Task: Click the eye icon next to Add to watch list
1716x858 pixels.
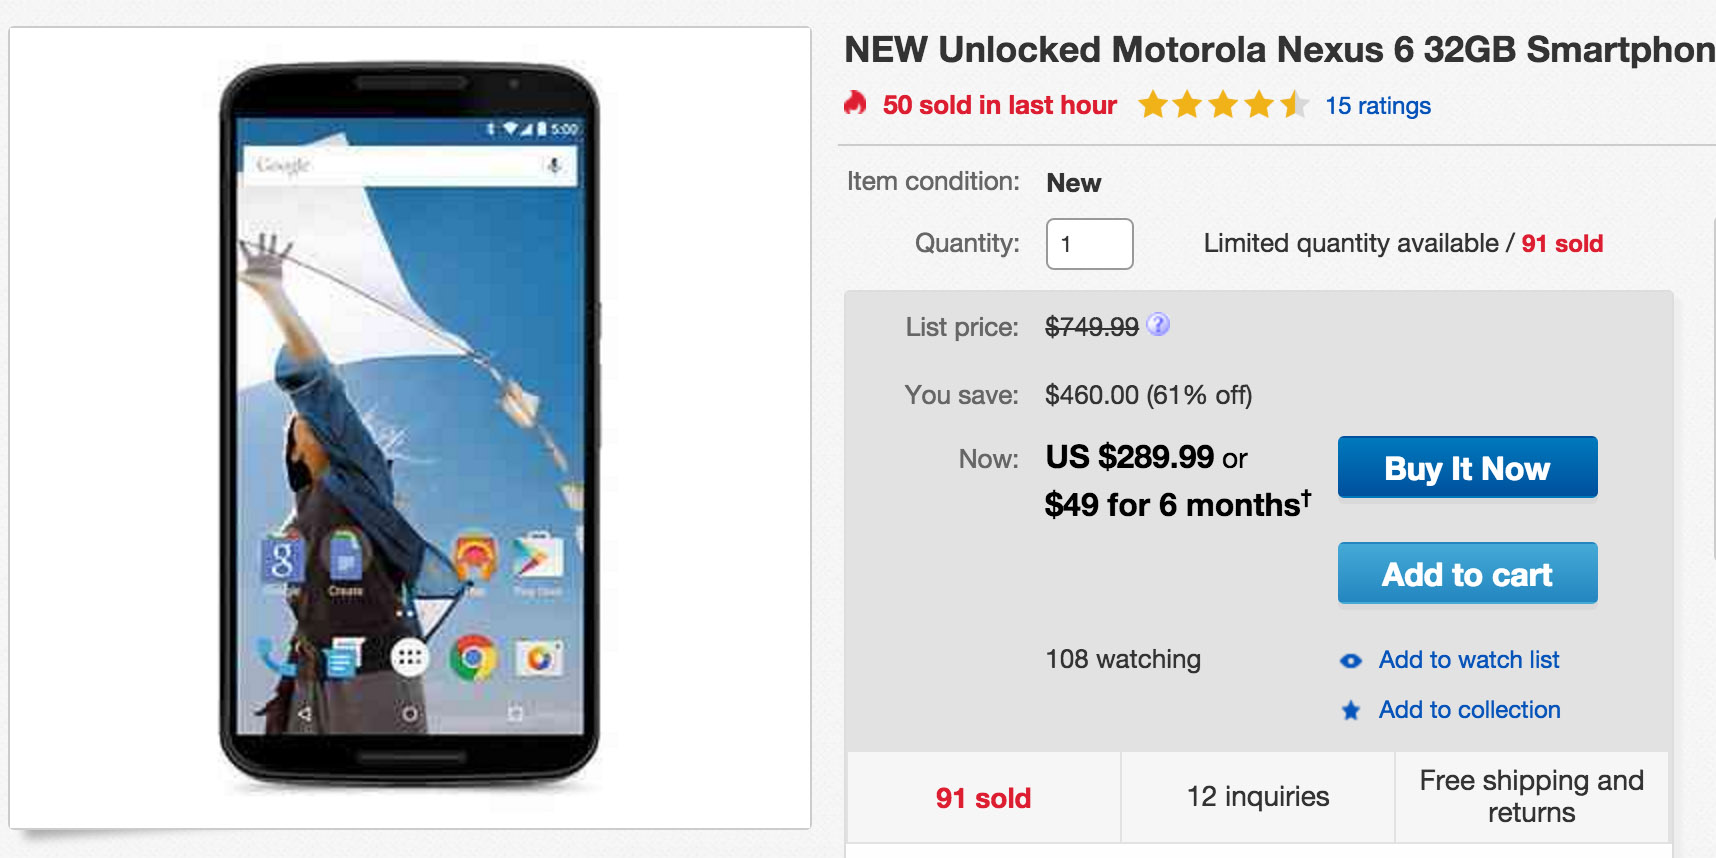Action: tap(1350, 660)
